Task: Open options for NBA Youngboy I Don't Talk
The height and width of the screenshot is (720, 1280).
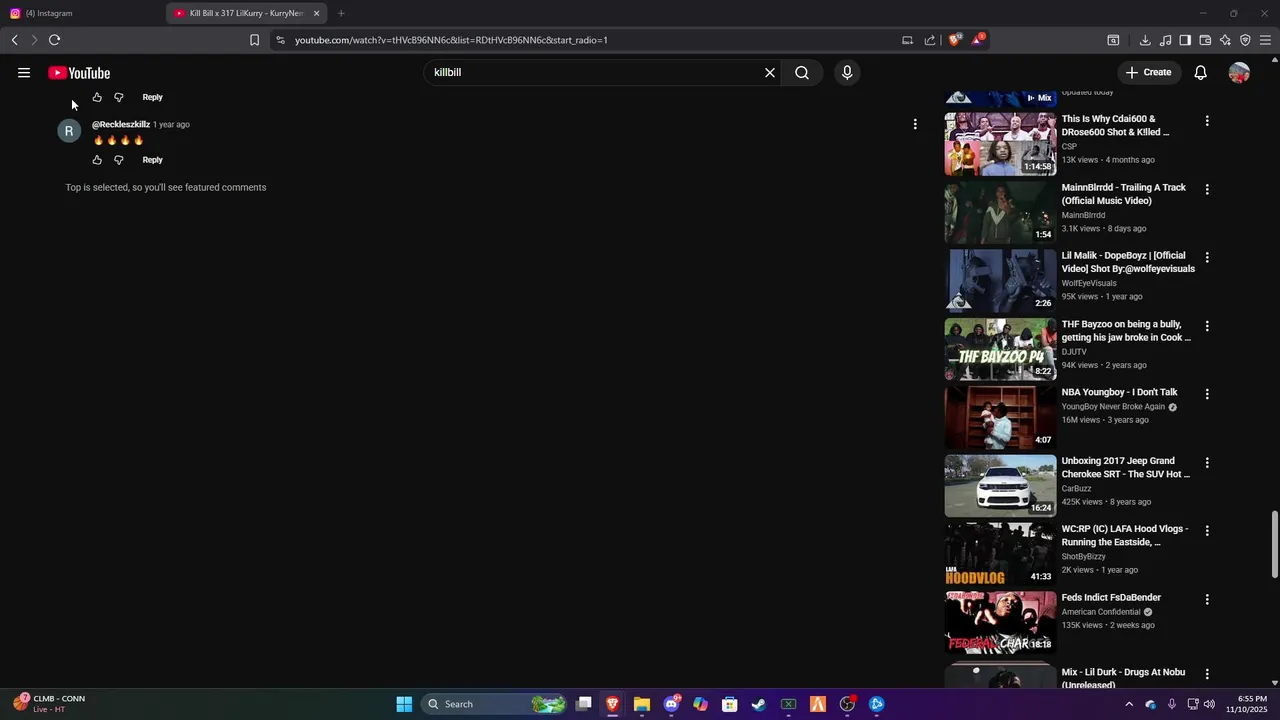Action: pos(1207,394)
